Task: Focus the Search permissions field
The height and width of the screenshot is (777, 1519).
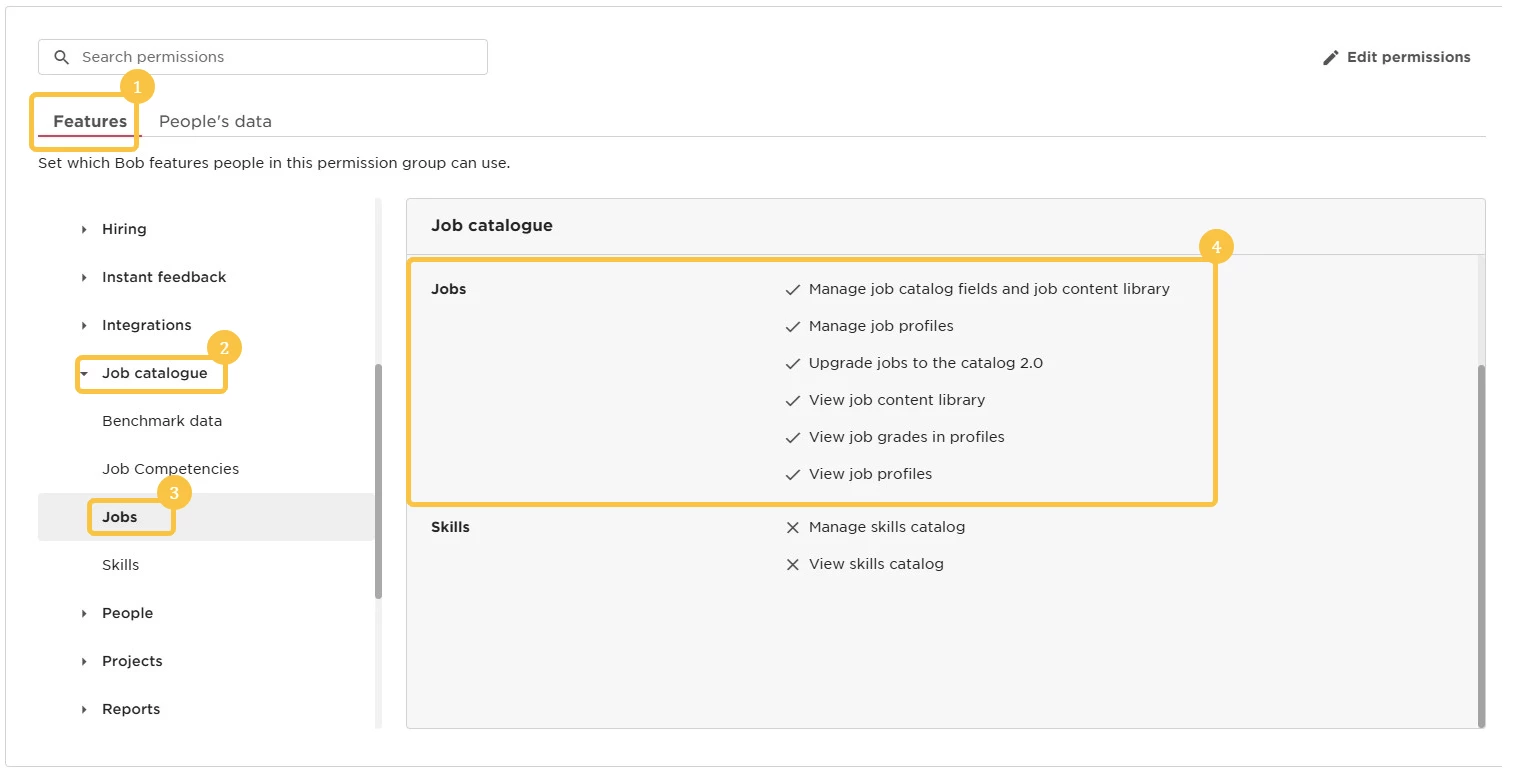Action: [263, 57]
